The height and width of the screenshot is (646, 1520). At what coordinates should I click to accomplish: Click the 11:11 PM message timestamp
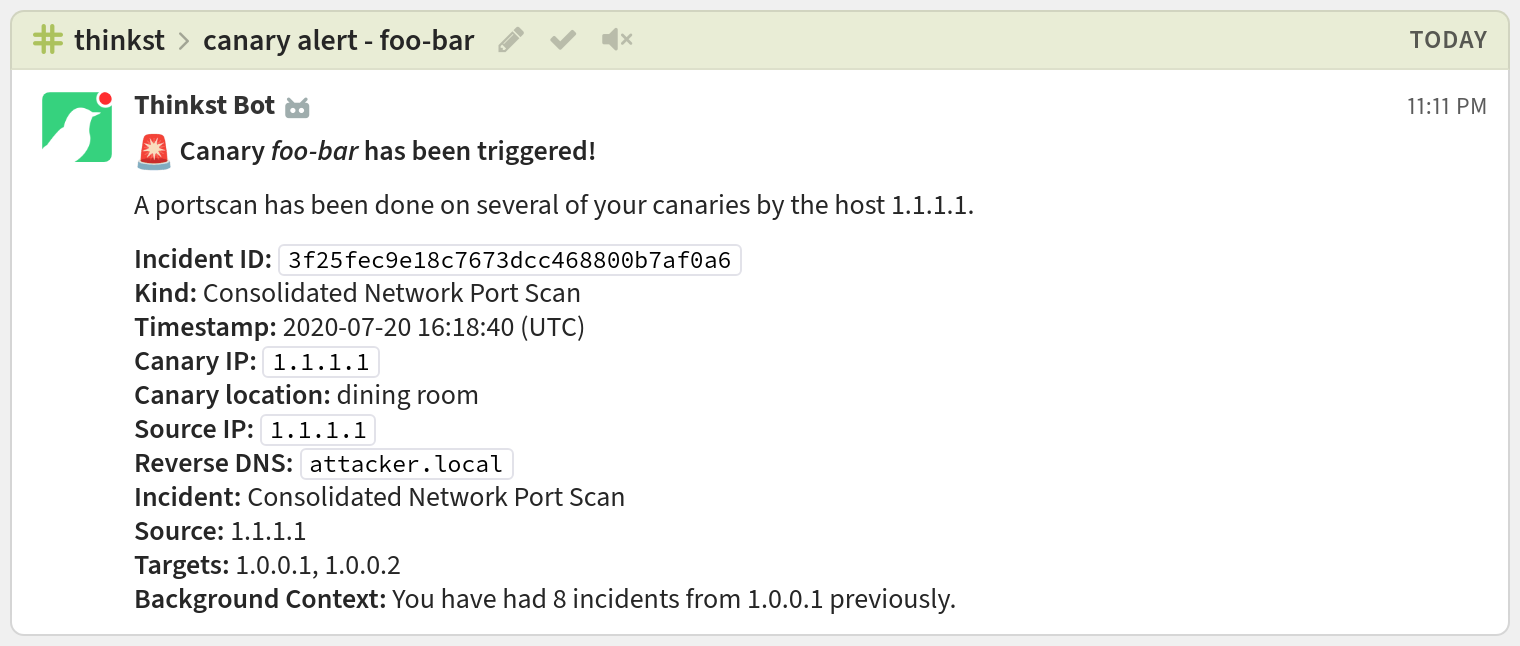click(x=1446, y=106)
